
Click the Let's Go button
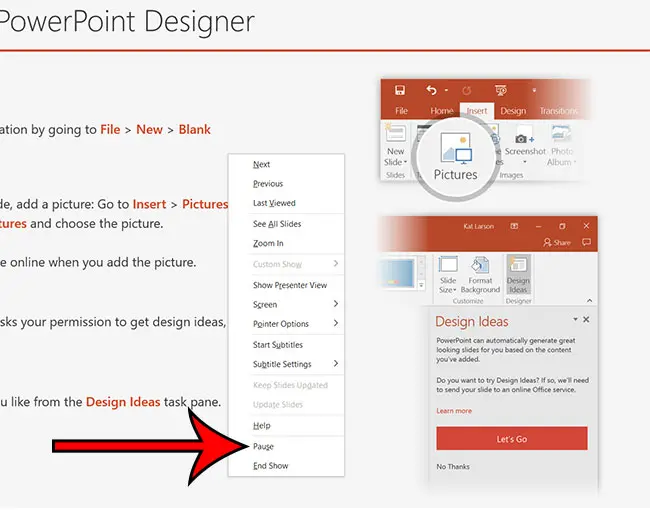pyautogui.click(x=512, y=439)
